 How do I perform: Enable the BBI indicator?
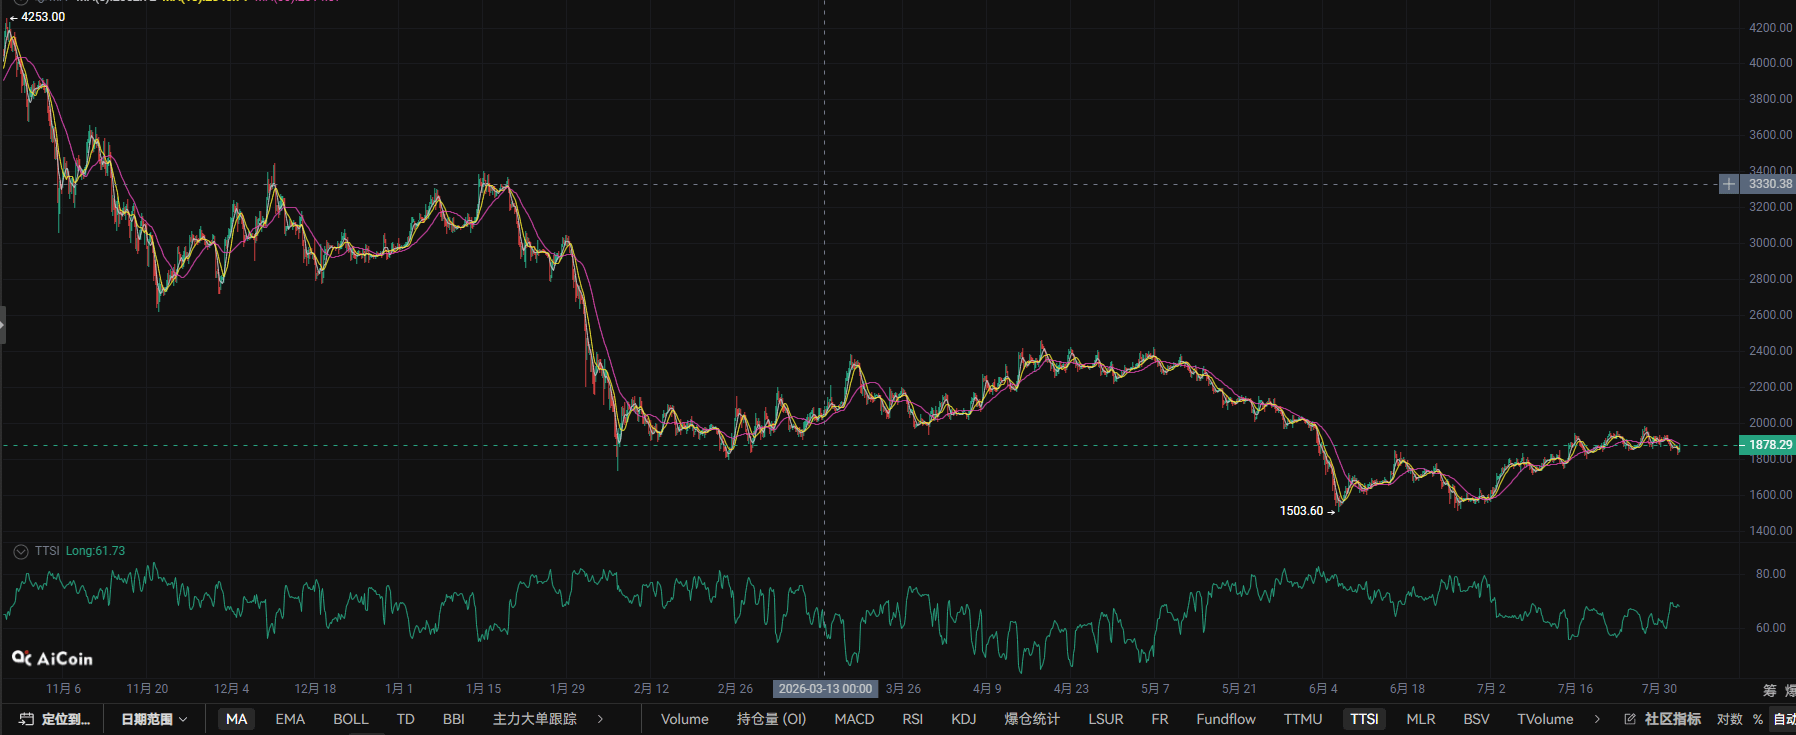(x=453, y=719)
